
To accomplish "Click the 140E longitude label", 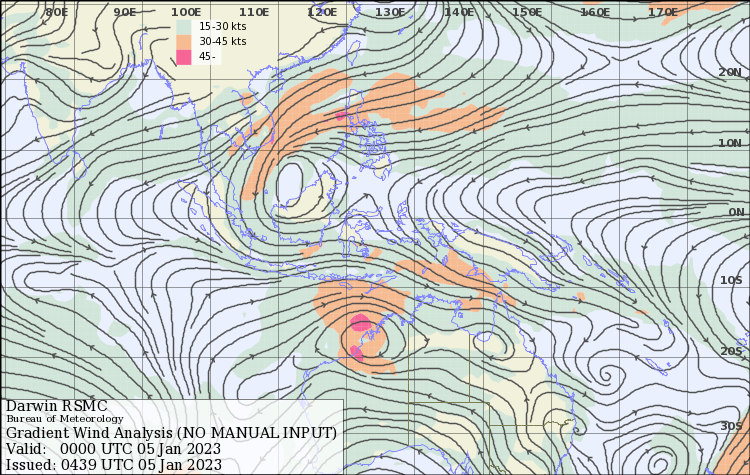I will pos(458,12).
